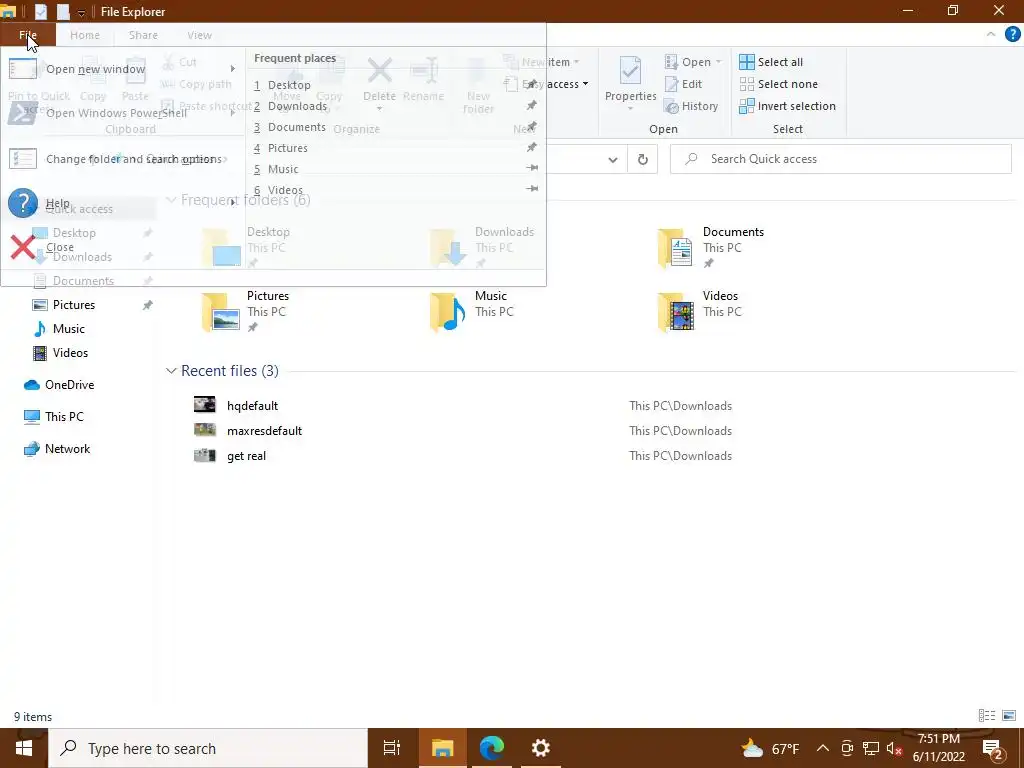Click the Properties ribbon icon
Screen dimensions: 1024x768
630,71
